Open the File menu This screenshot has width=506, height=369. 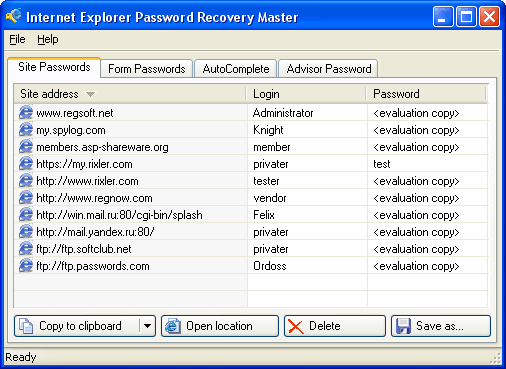click(x=17, y=39)
